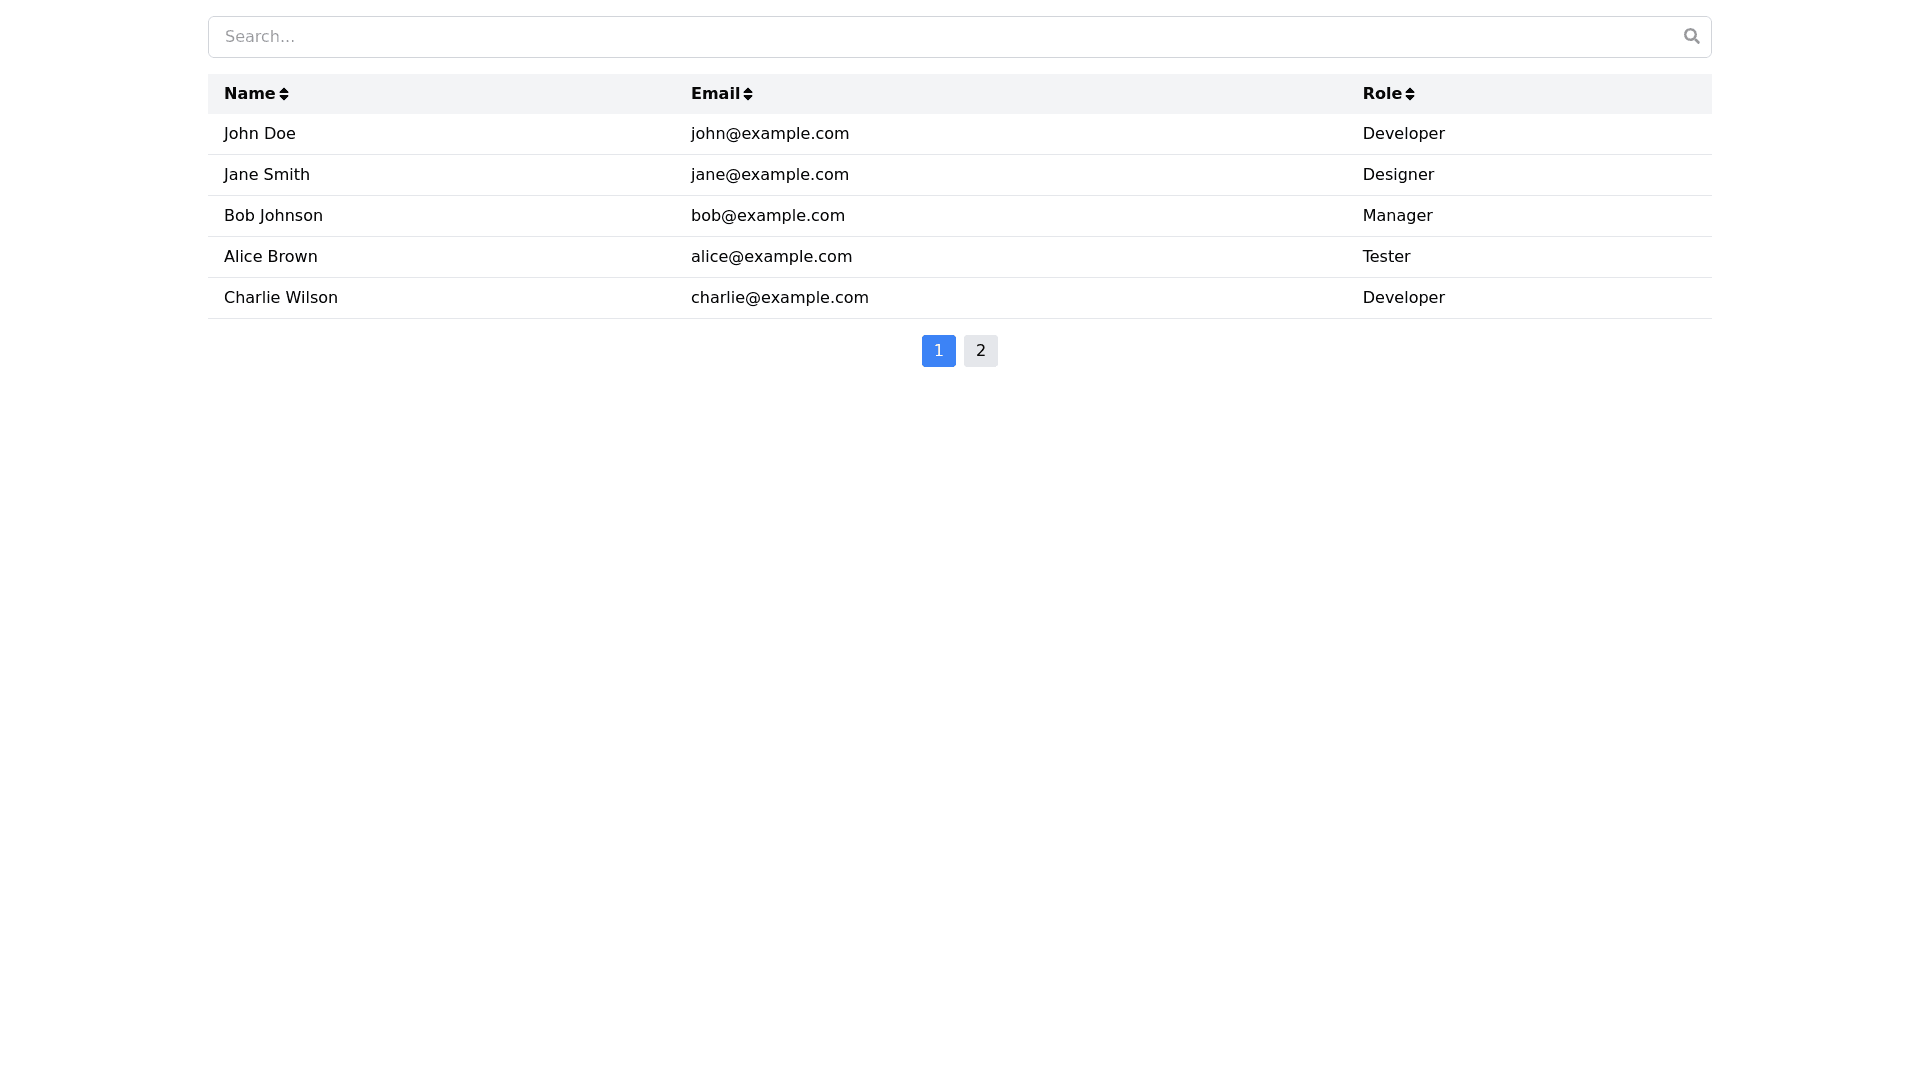Click the Tester role cell
1920x1080 pixels.
pos(1386,257)
